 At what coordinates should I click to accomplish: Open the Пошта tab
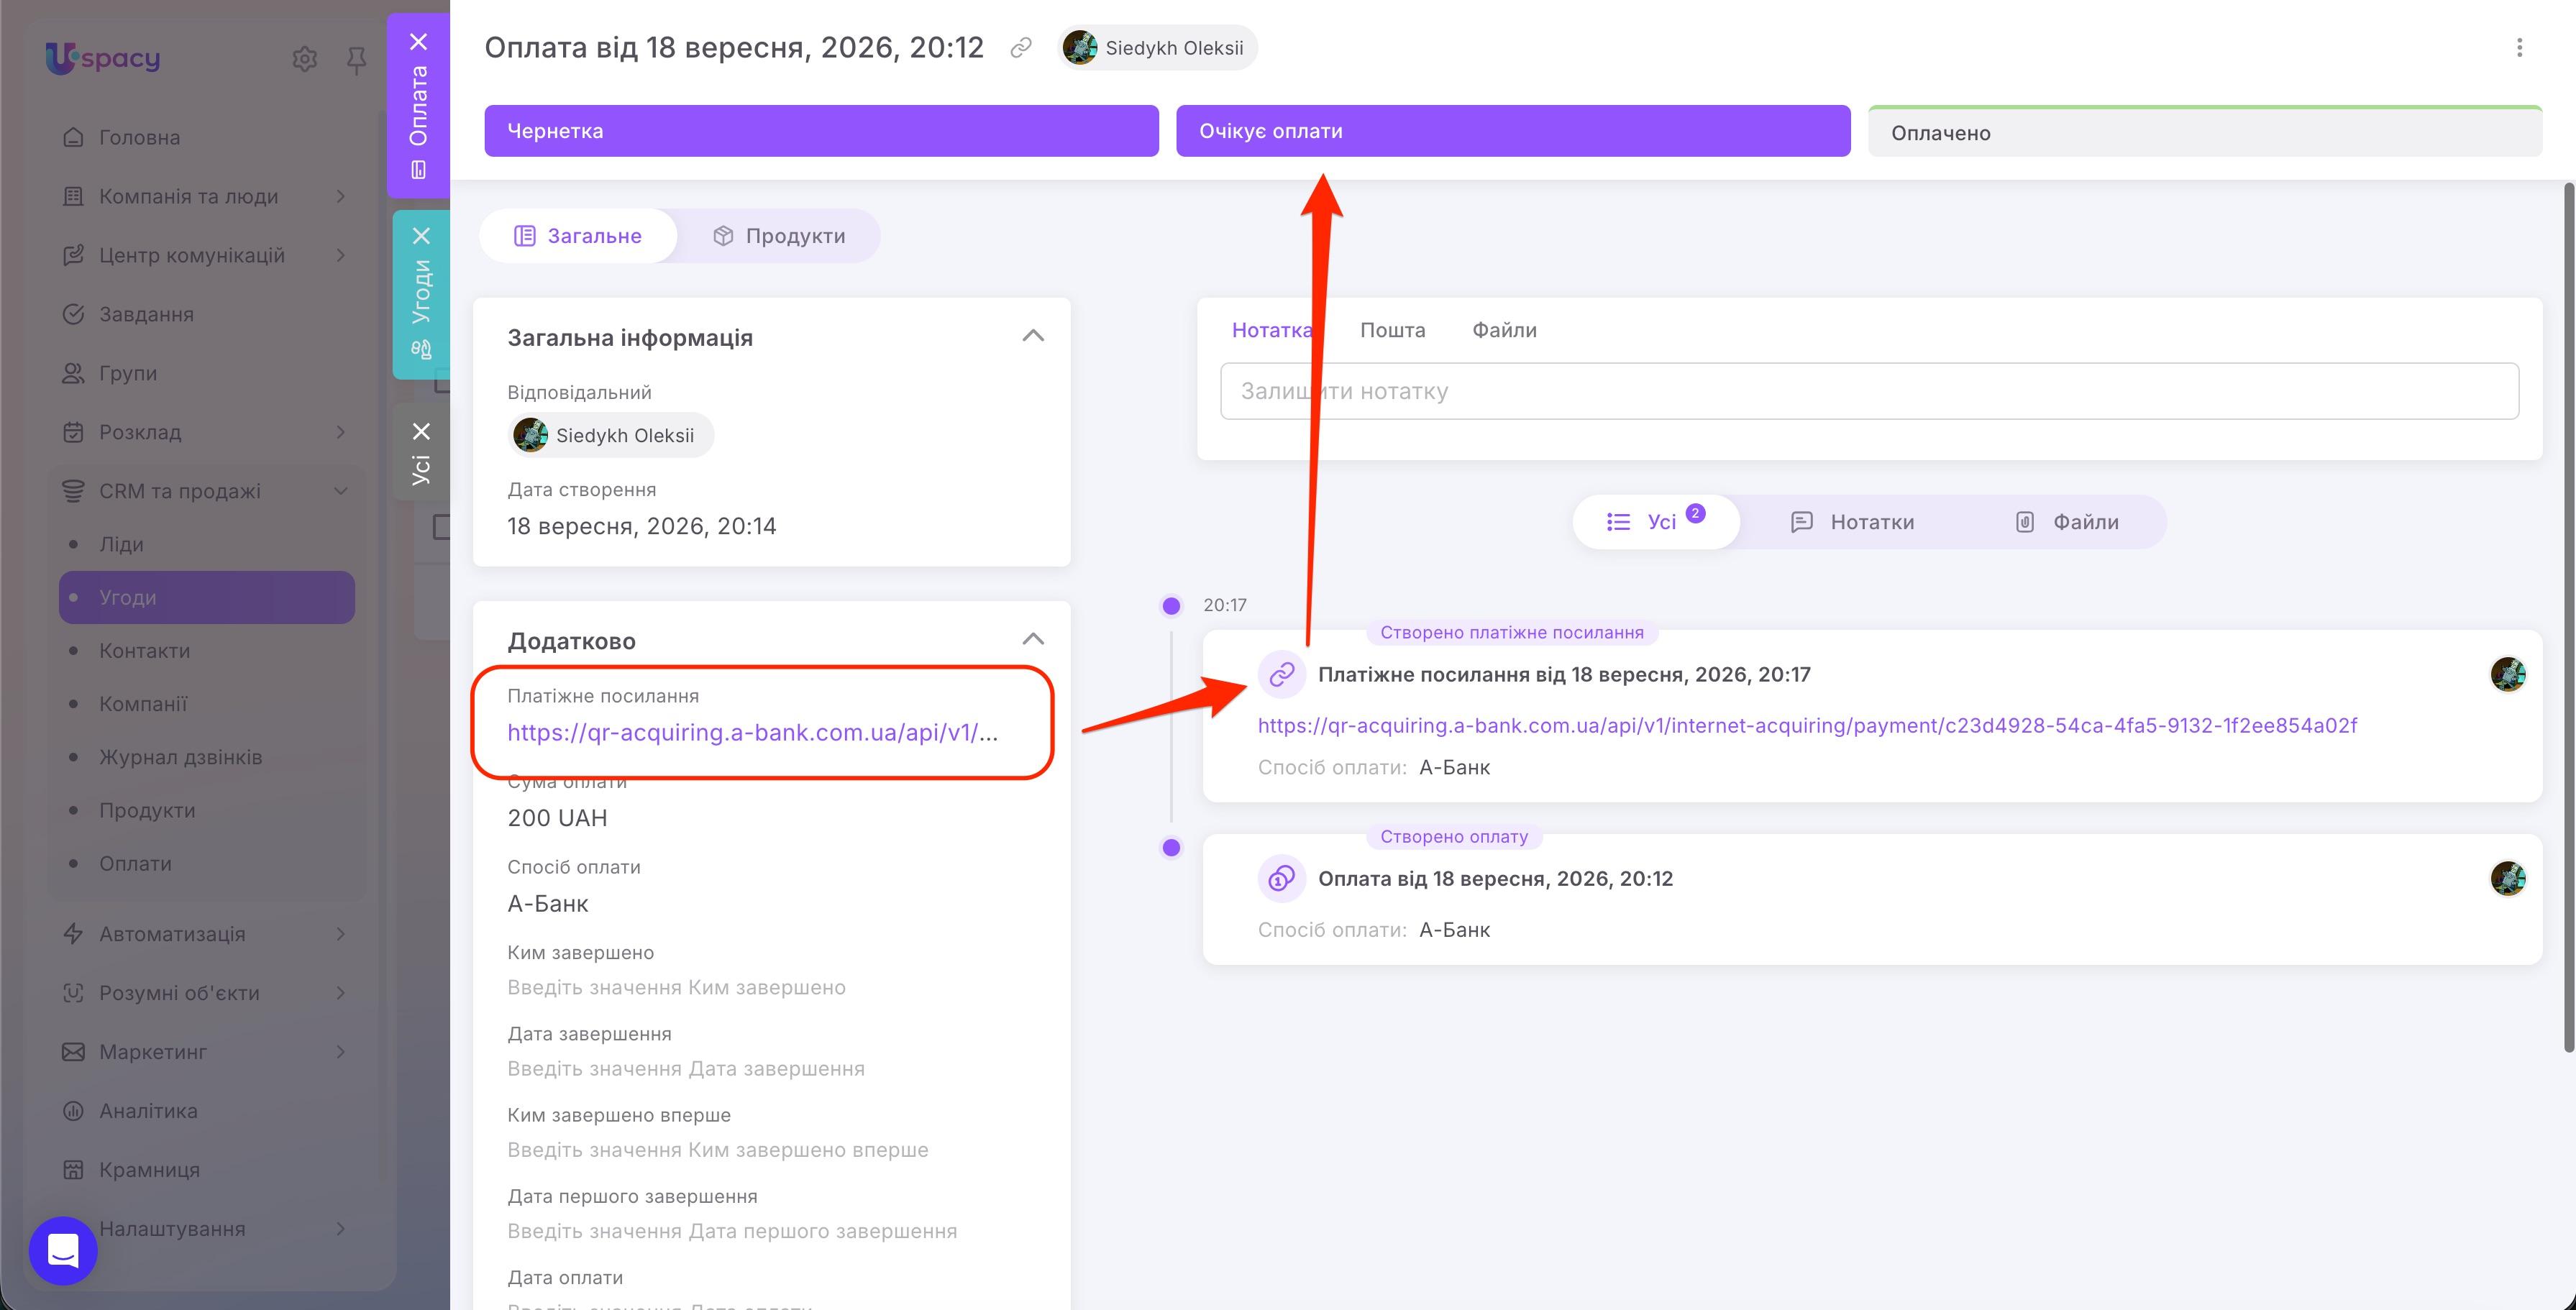click(1392, 330)
